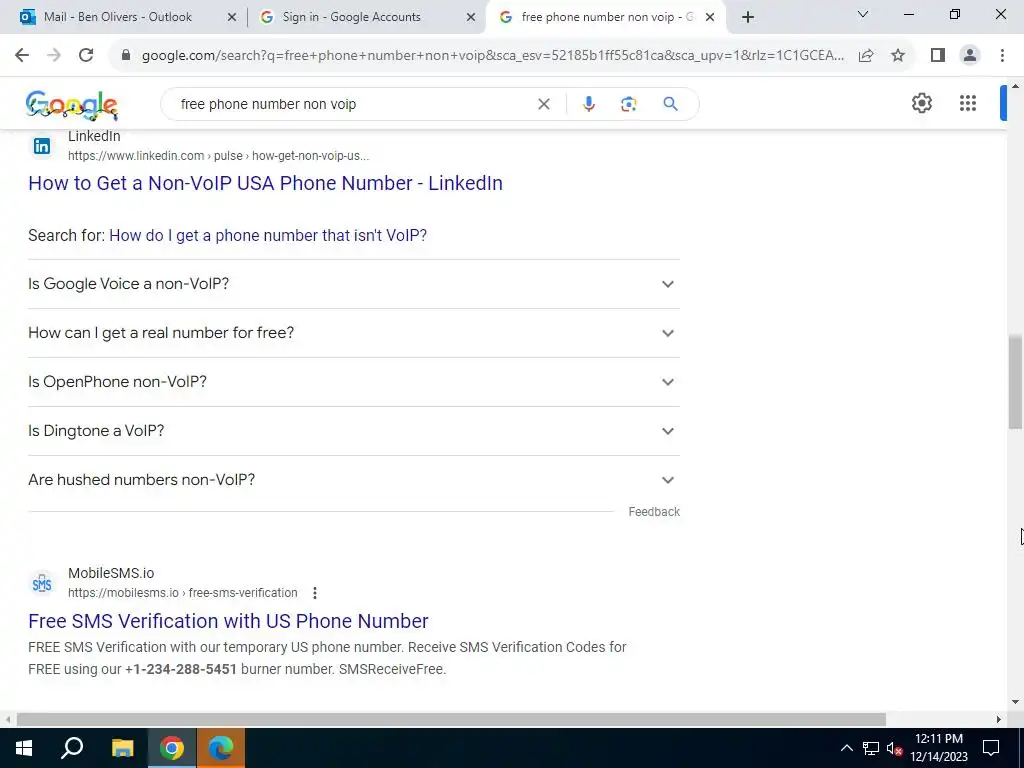Open "Free SMS Verification with US Phone Number"
The width and height of the screenshot is (1024, 768).
point(228,621)
